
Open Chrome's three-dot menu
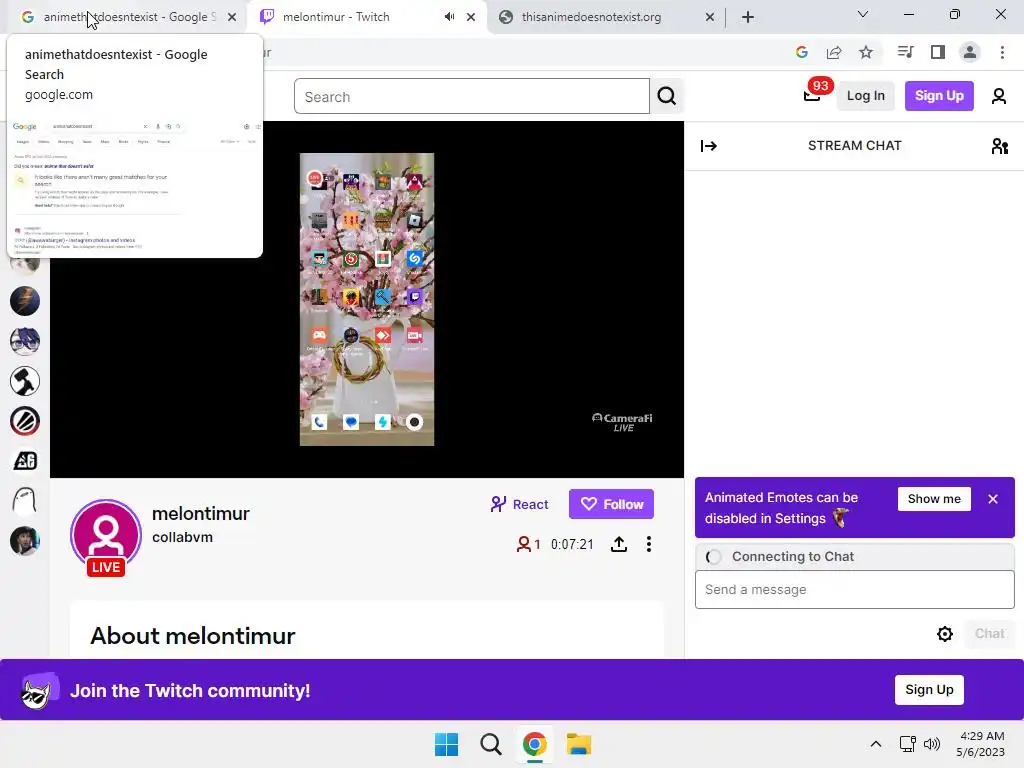coord(1002,52)
